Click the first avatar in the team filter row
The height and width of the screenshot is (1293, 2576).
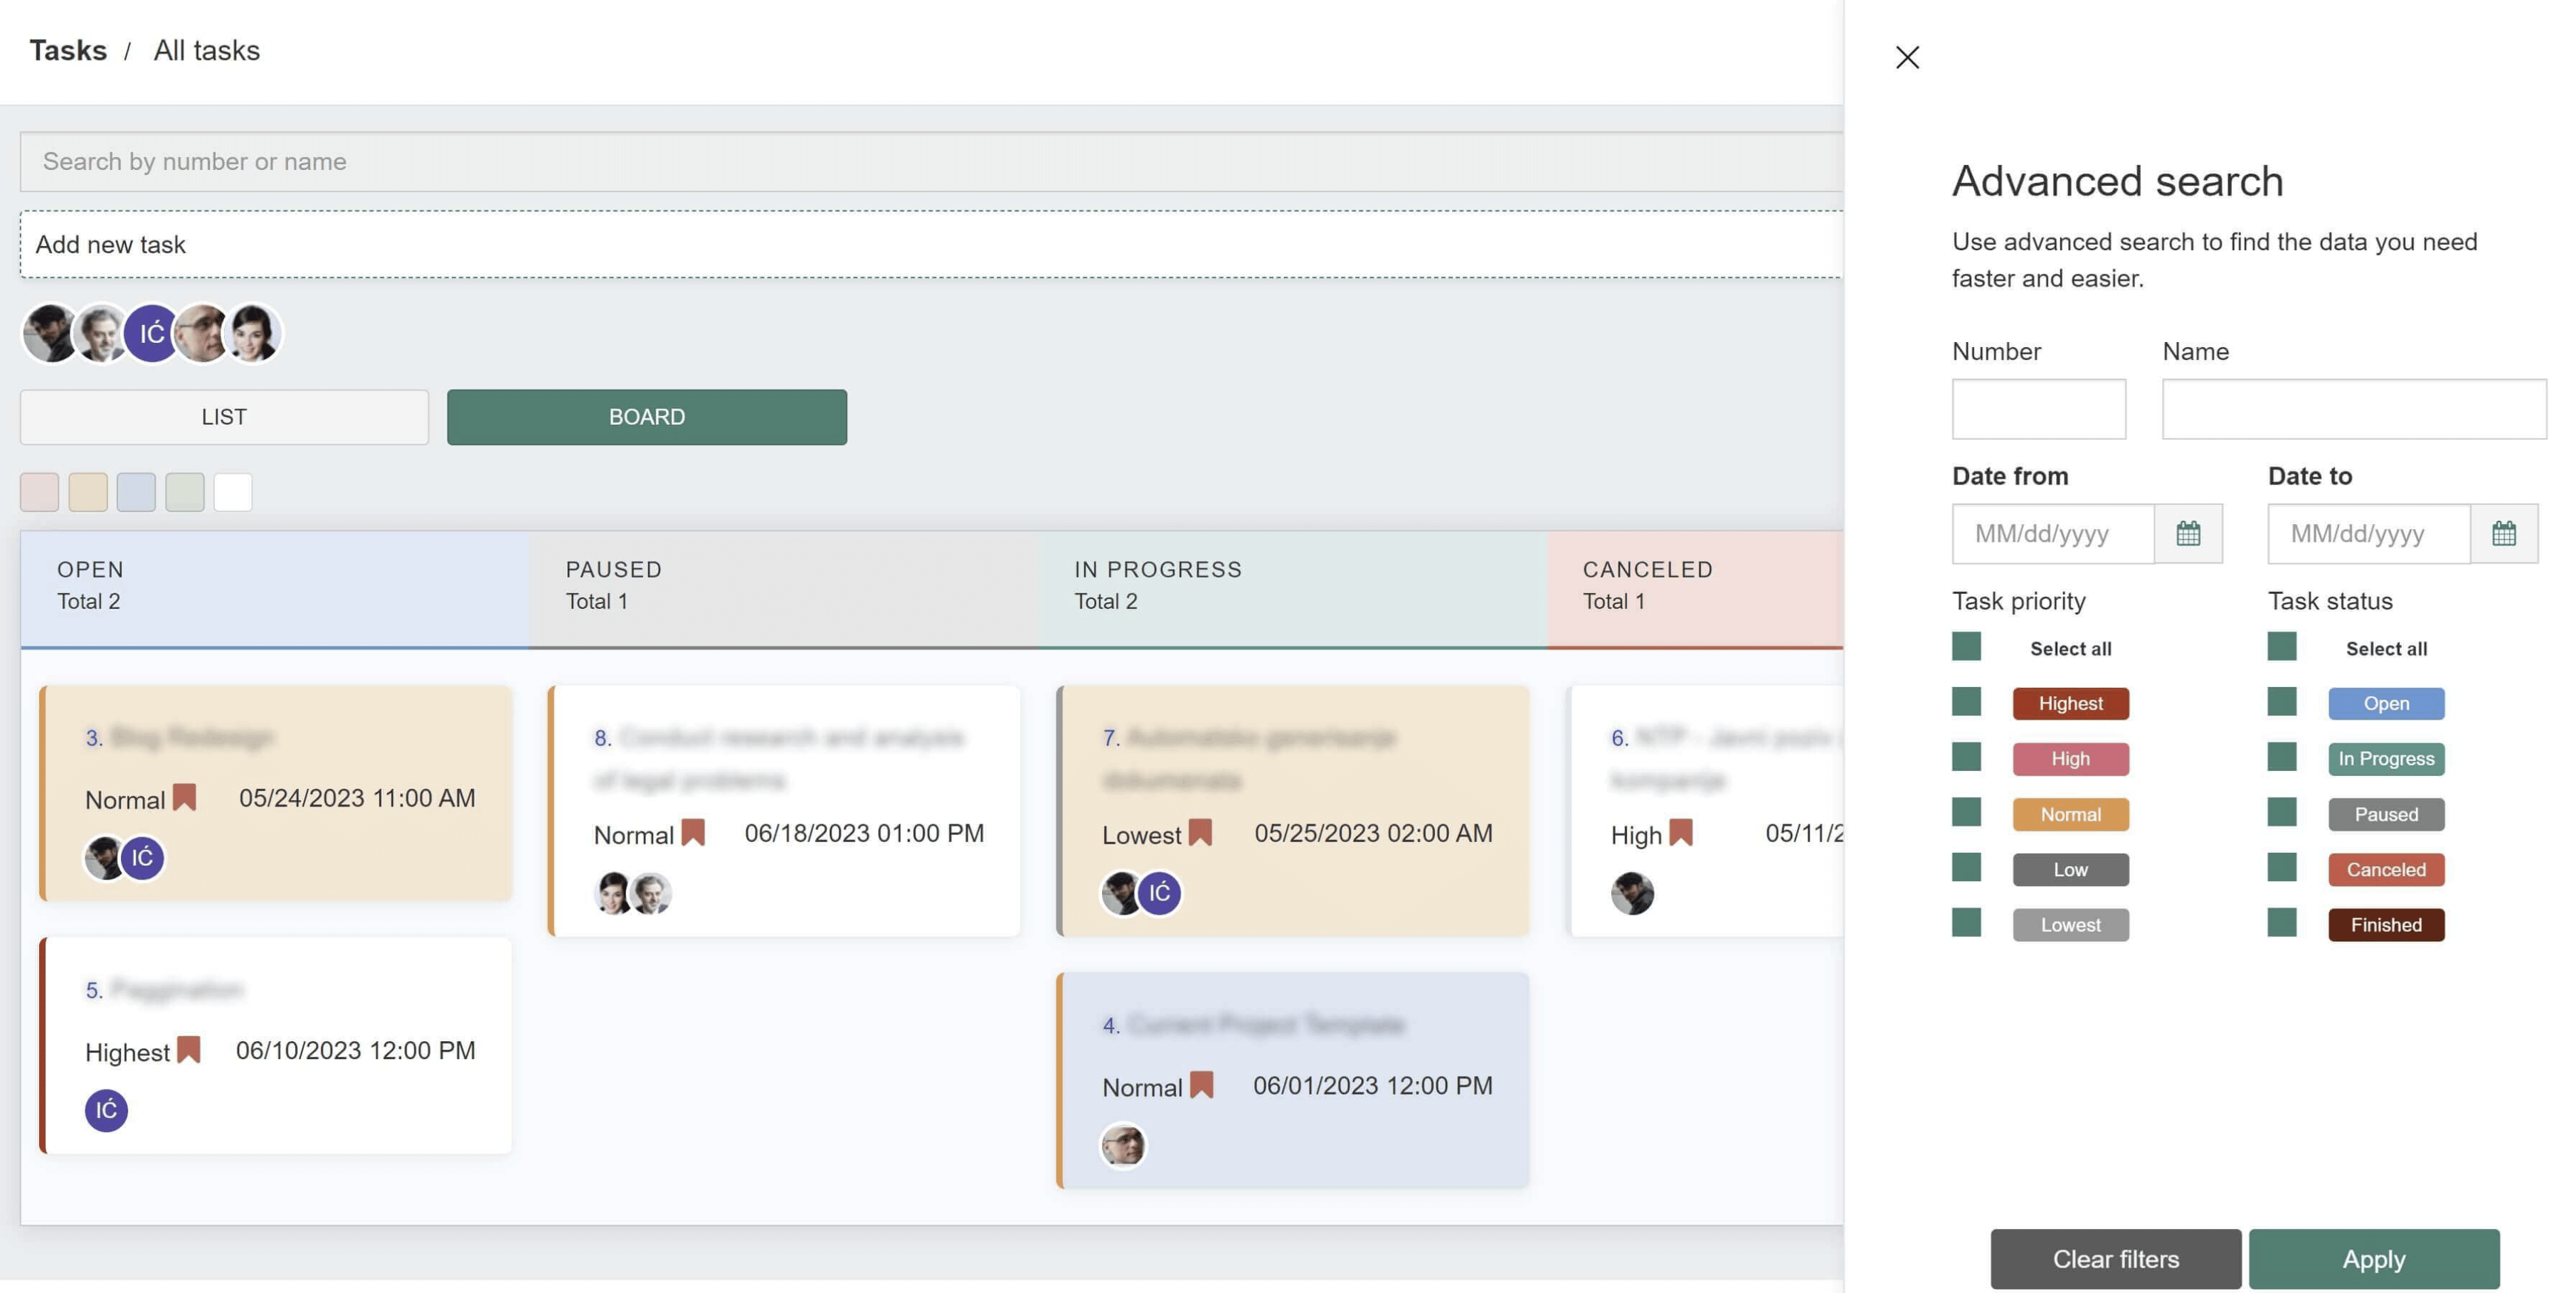click(x=50, y=333)
